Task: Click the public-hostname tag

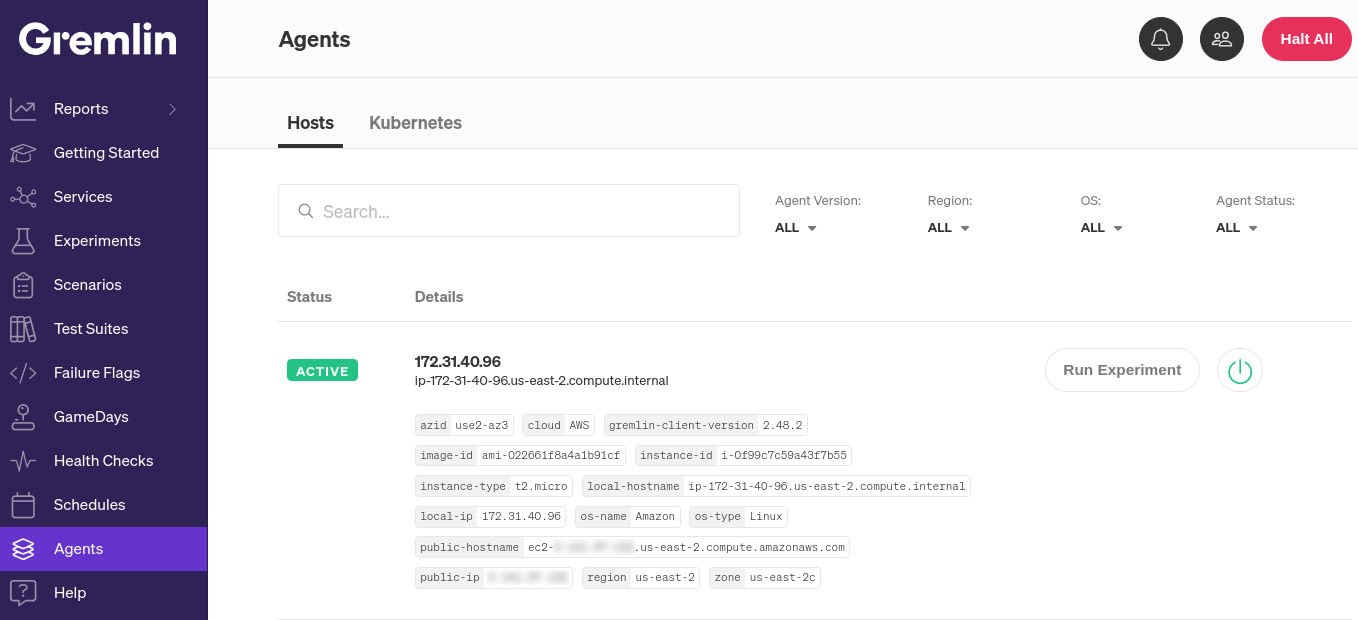Action: tap(633, 548)
